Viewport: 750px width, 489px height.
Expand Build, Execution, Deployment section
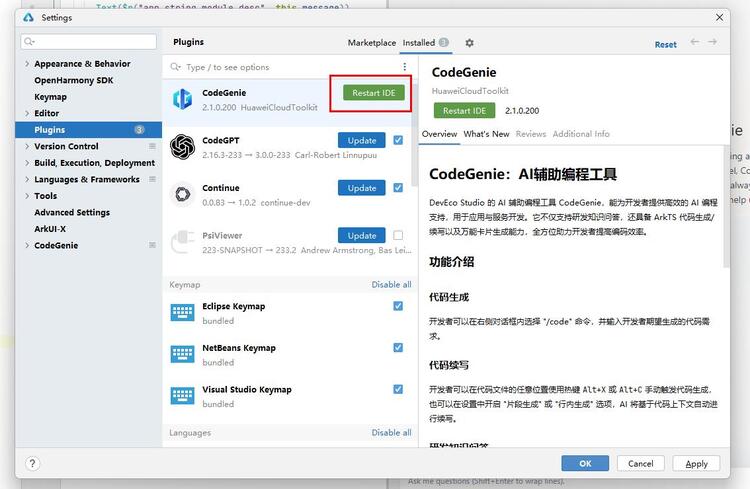27,163
